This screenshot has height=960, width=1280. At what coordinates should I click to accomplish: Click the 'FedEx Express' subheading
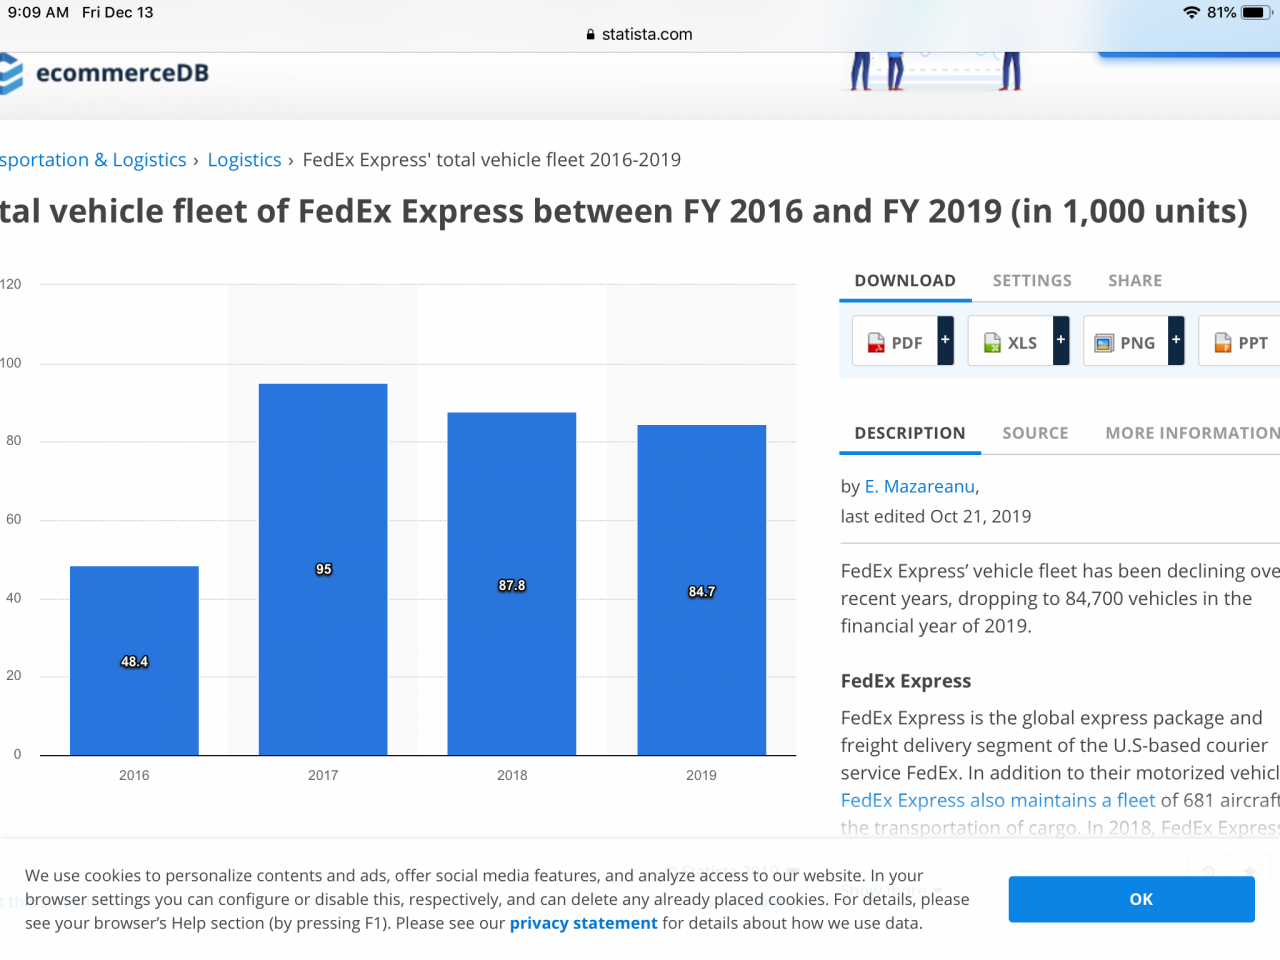pyautogui.click(x=906, y=681)
